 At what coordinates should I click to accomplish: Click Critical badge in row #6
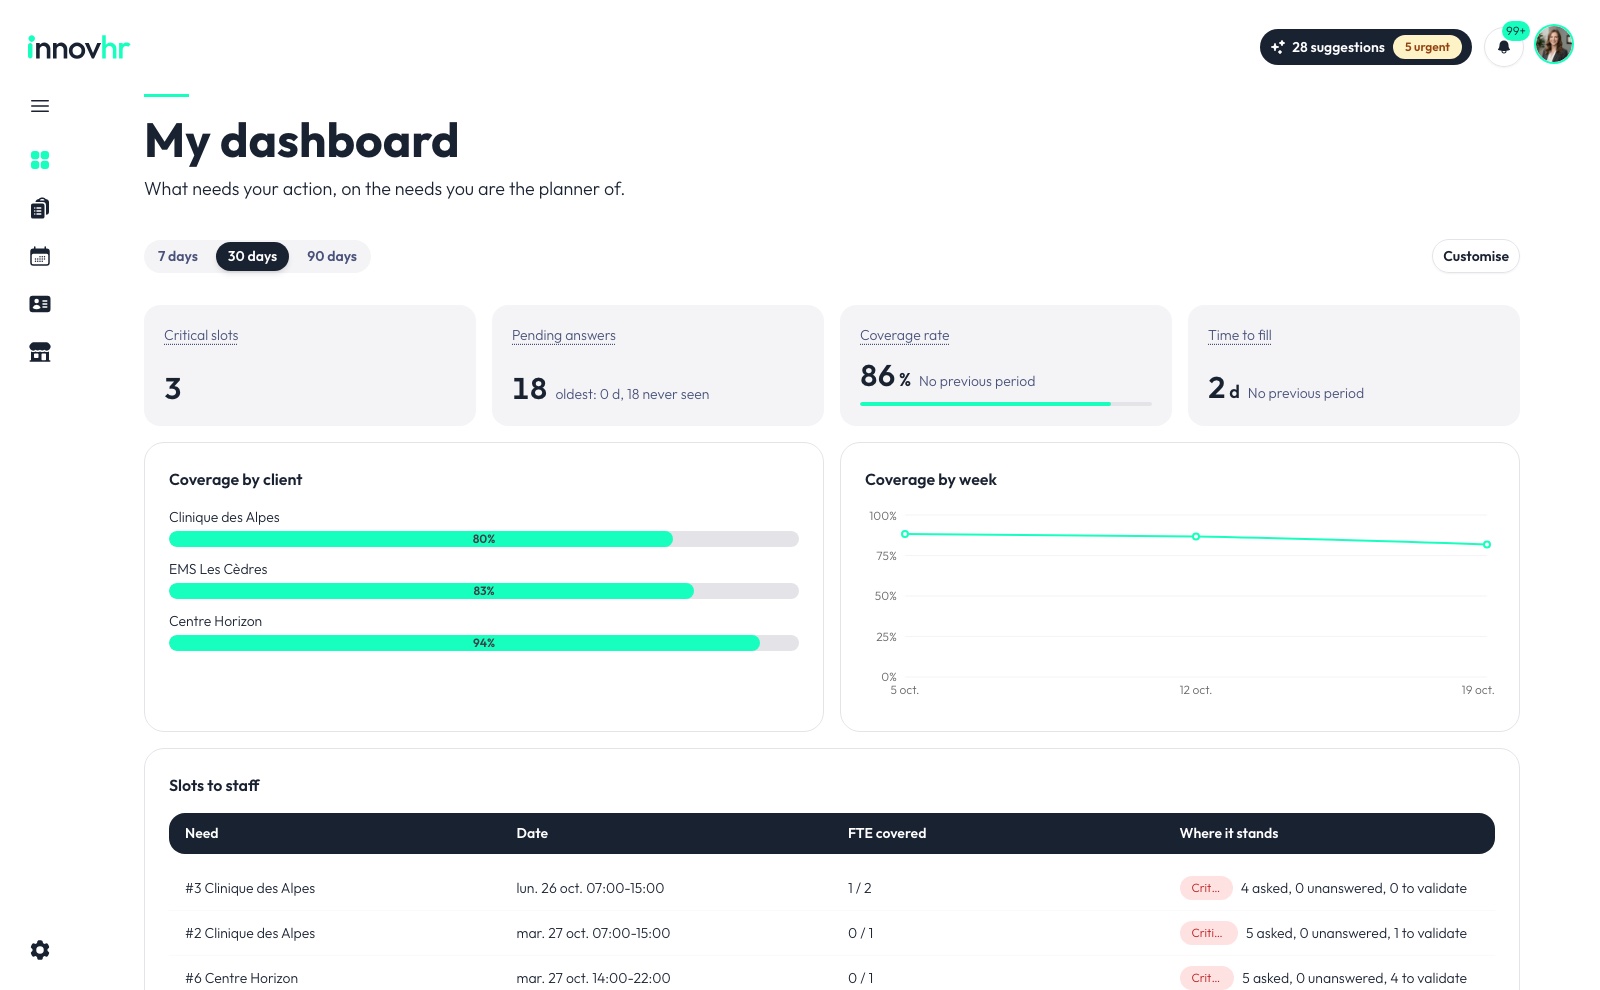coord(1206,978)
